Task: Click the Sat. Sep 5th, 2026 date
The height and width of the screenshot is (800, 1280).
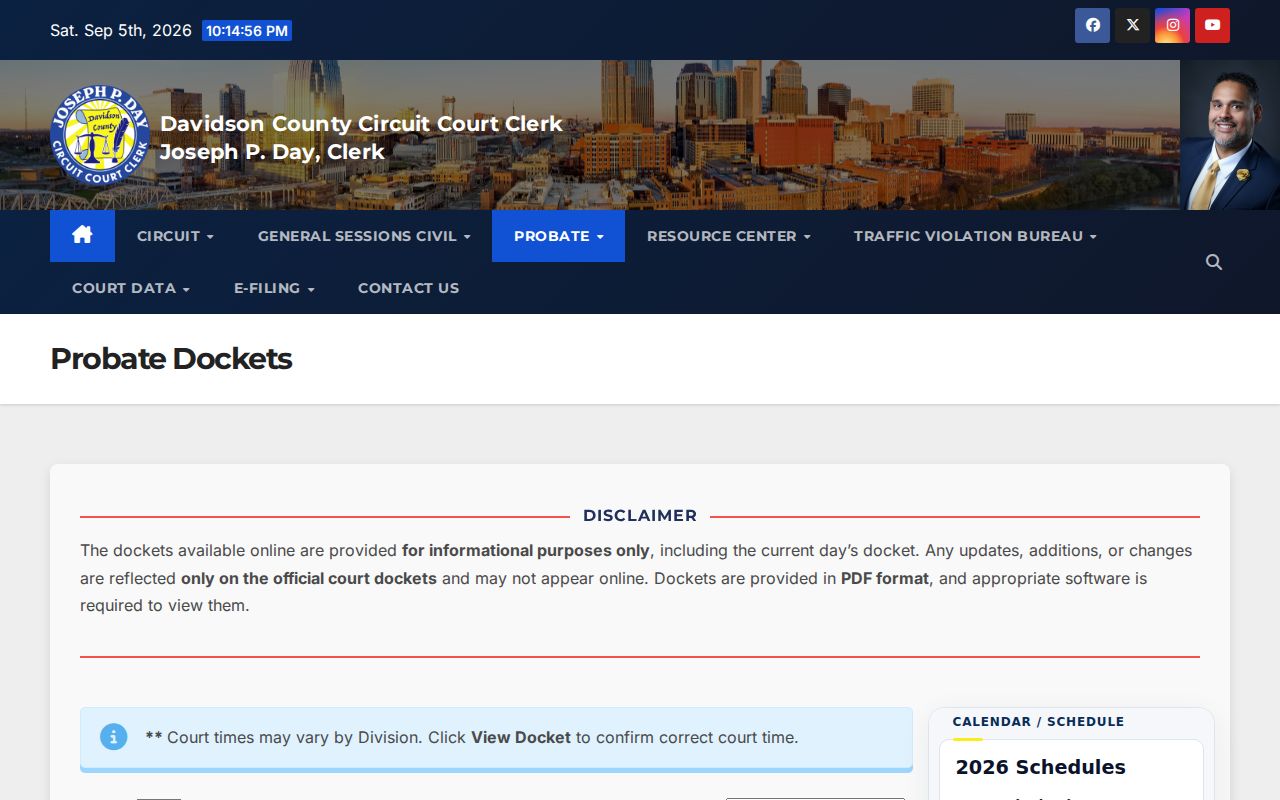Action: 121,30
